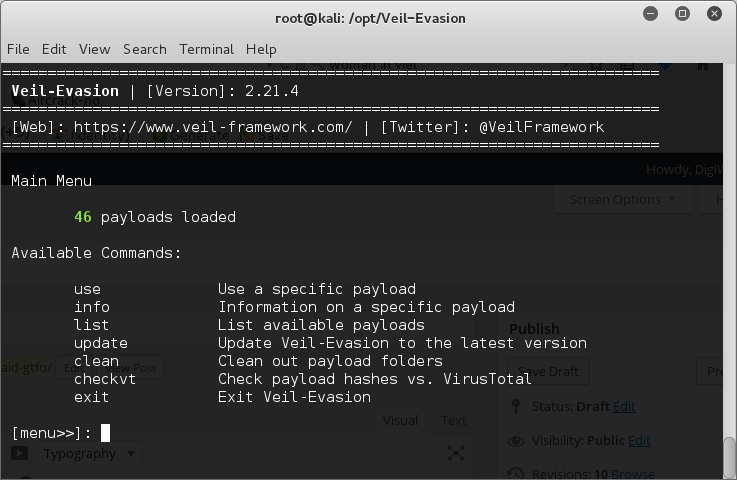
Task: Click Edit link next to Status: Draft
Action: tap(624, 406)
